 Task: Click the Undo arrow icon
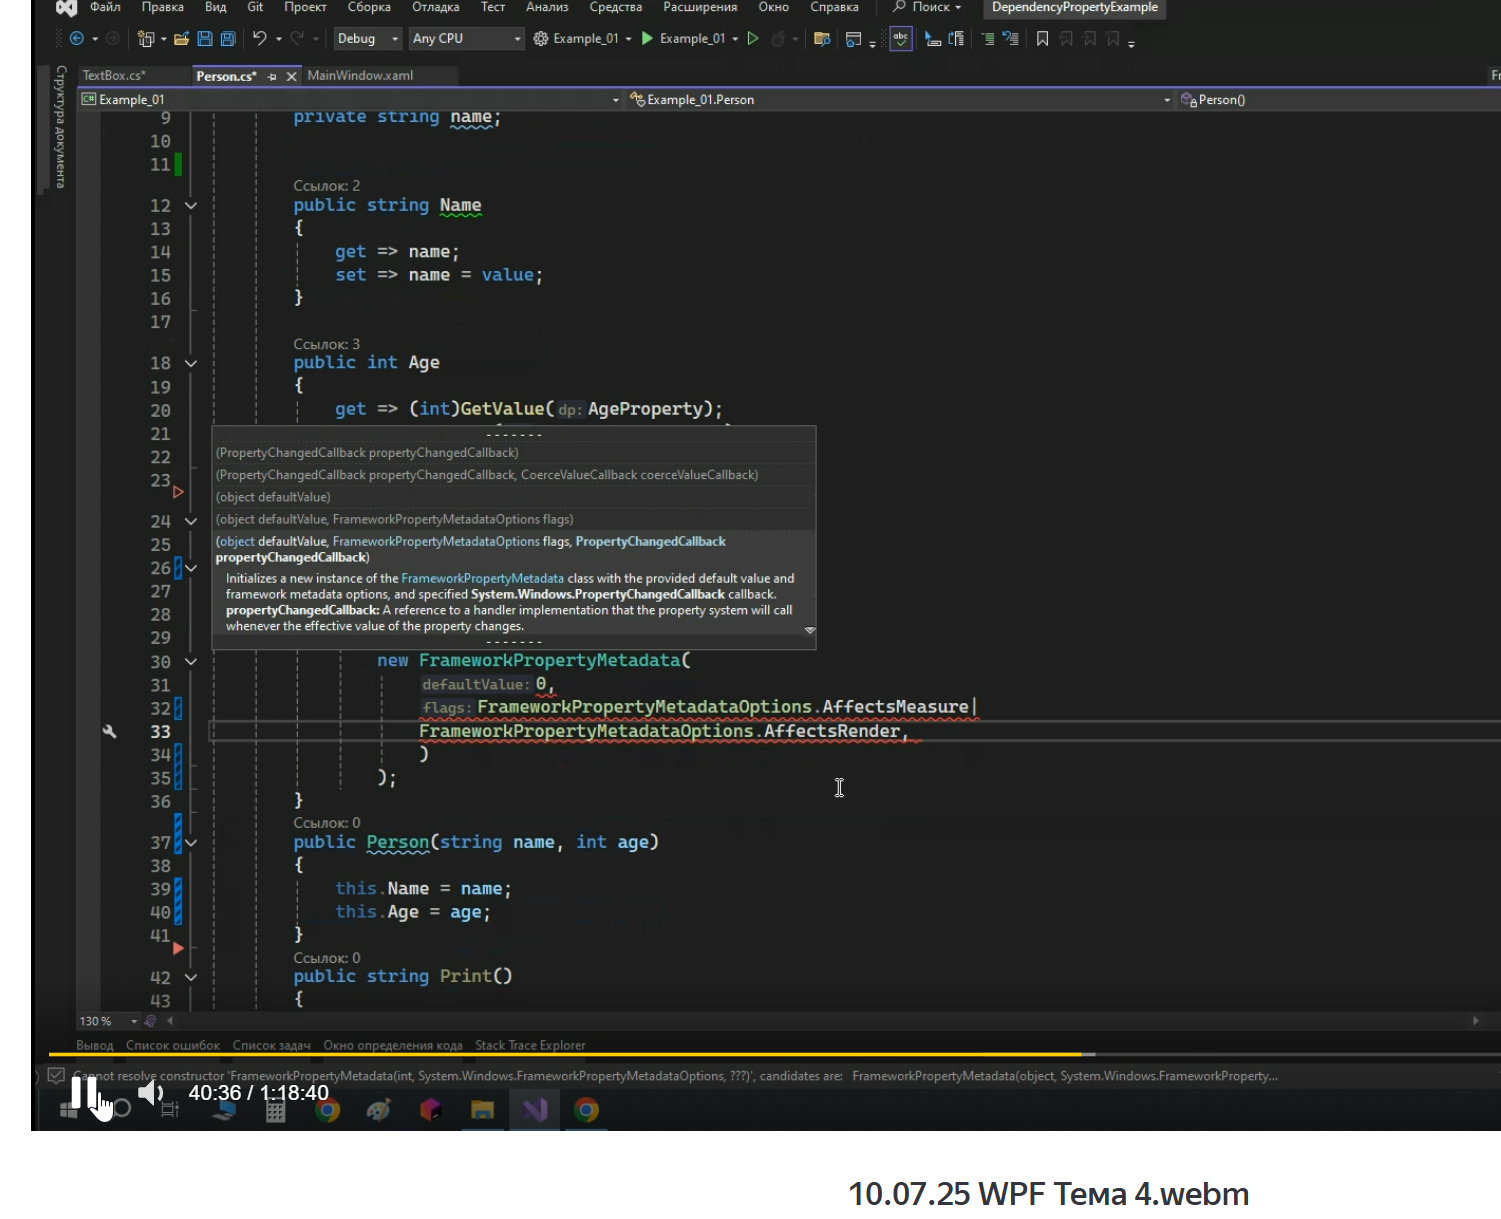259,38
